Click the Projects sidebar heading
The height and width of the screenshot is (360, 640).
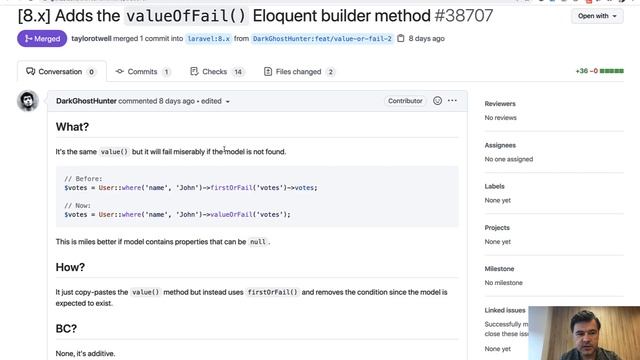[x=497, y=228]
